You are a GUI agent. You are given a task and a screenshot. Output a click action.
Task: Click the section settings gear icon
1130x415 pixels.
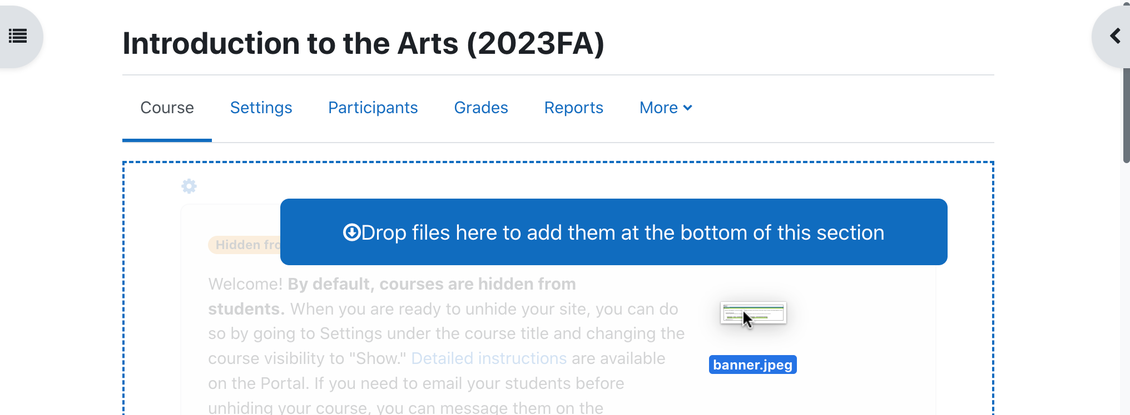tap(189, 187)
